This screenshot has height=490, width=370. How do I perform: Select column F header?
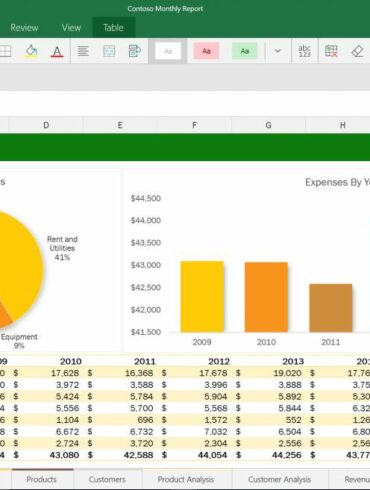(194, 125)
